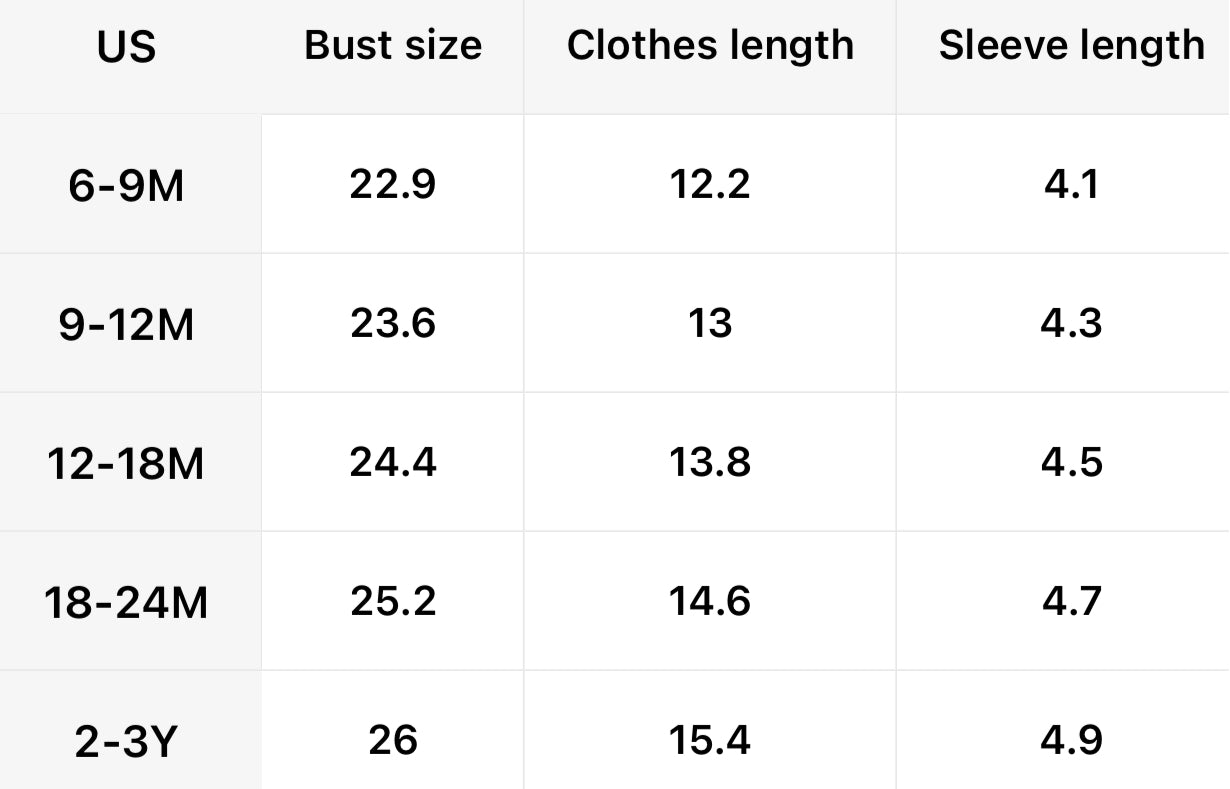Click the Bust size column header
This screenshot has width=1230, height=789.
point(393,45)
